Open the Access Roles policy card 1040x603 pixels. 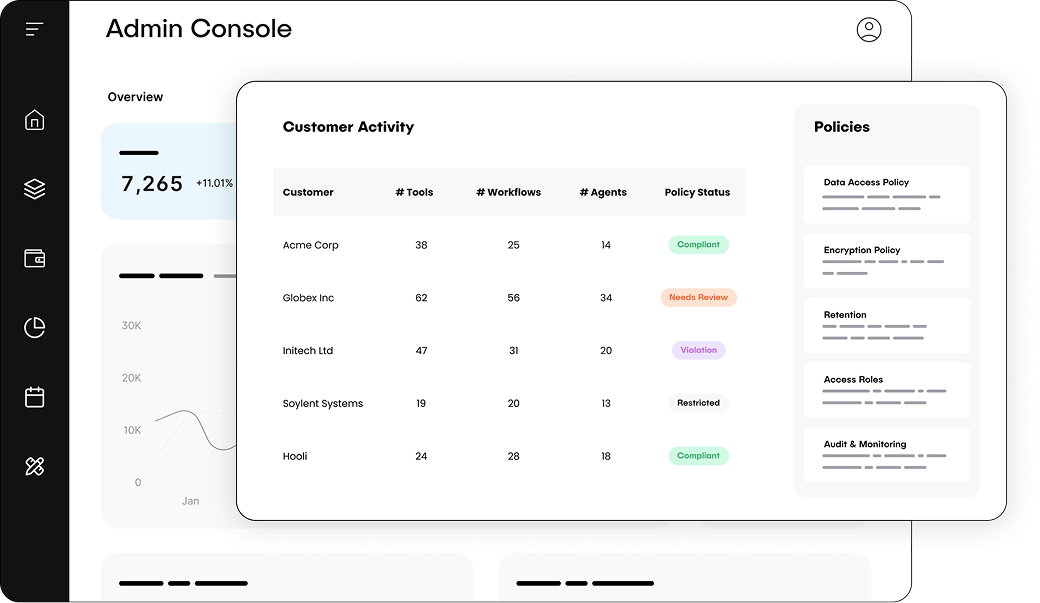(886, 389)
